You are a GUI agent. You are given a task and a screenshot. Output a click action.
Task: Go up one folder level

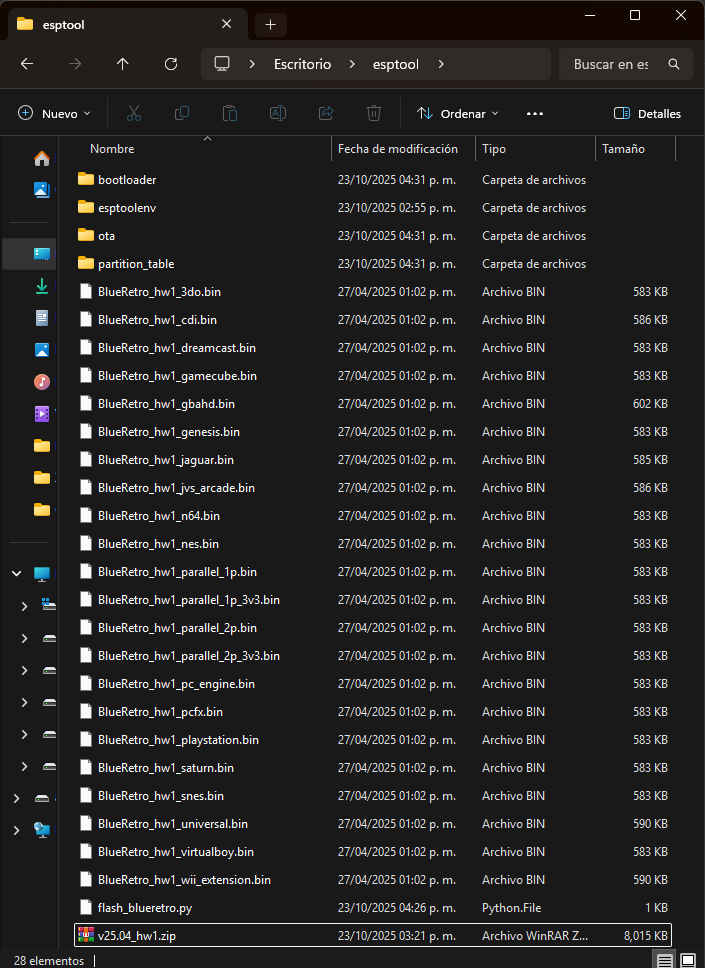[x=123, y=64]
